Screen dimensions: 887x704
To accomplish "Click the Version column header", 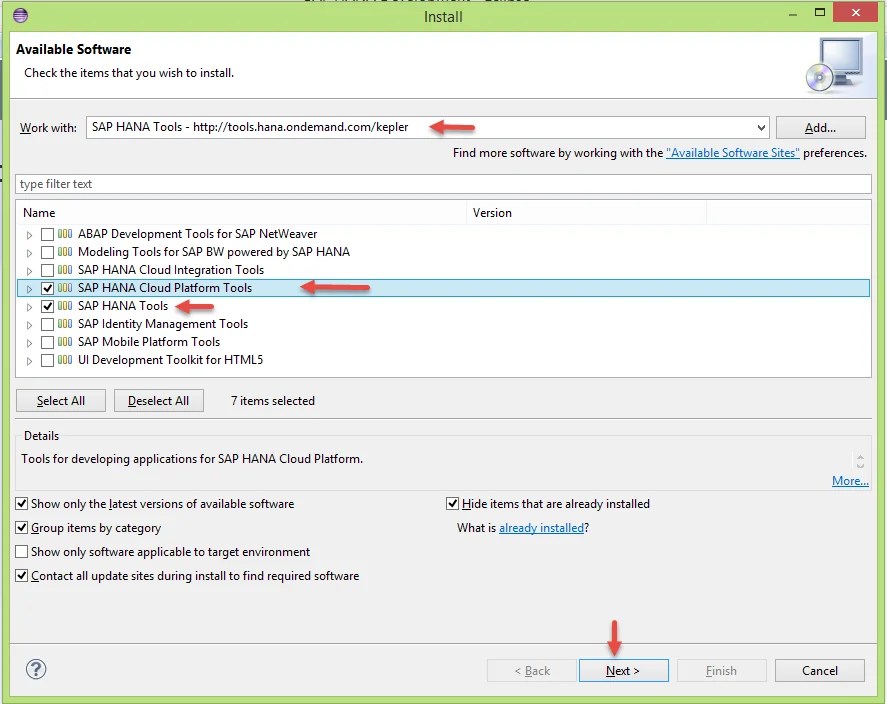I will pyautogui.click(x=587, y=213).
